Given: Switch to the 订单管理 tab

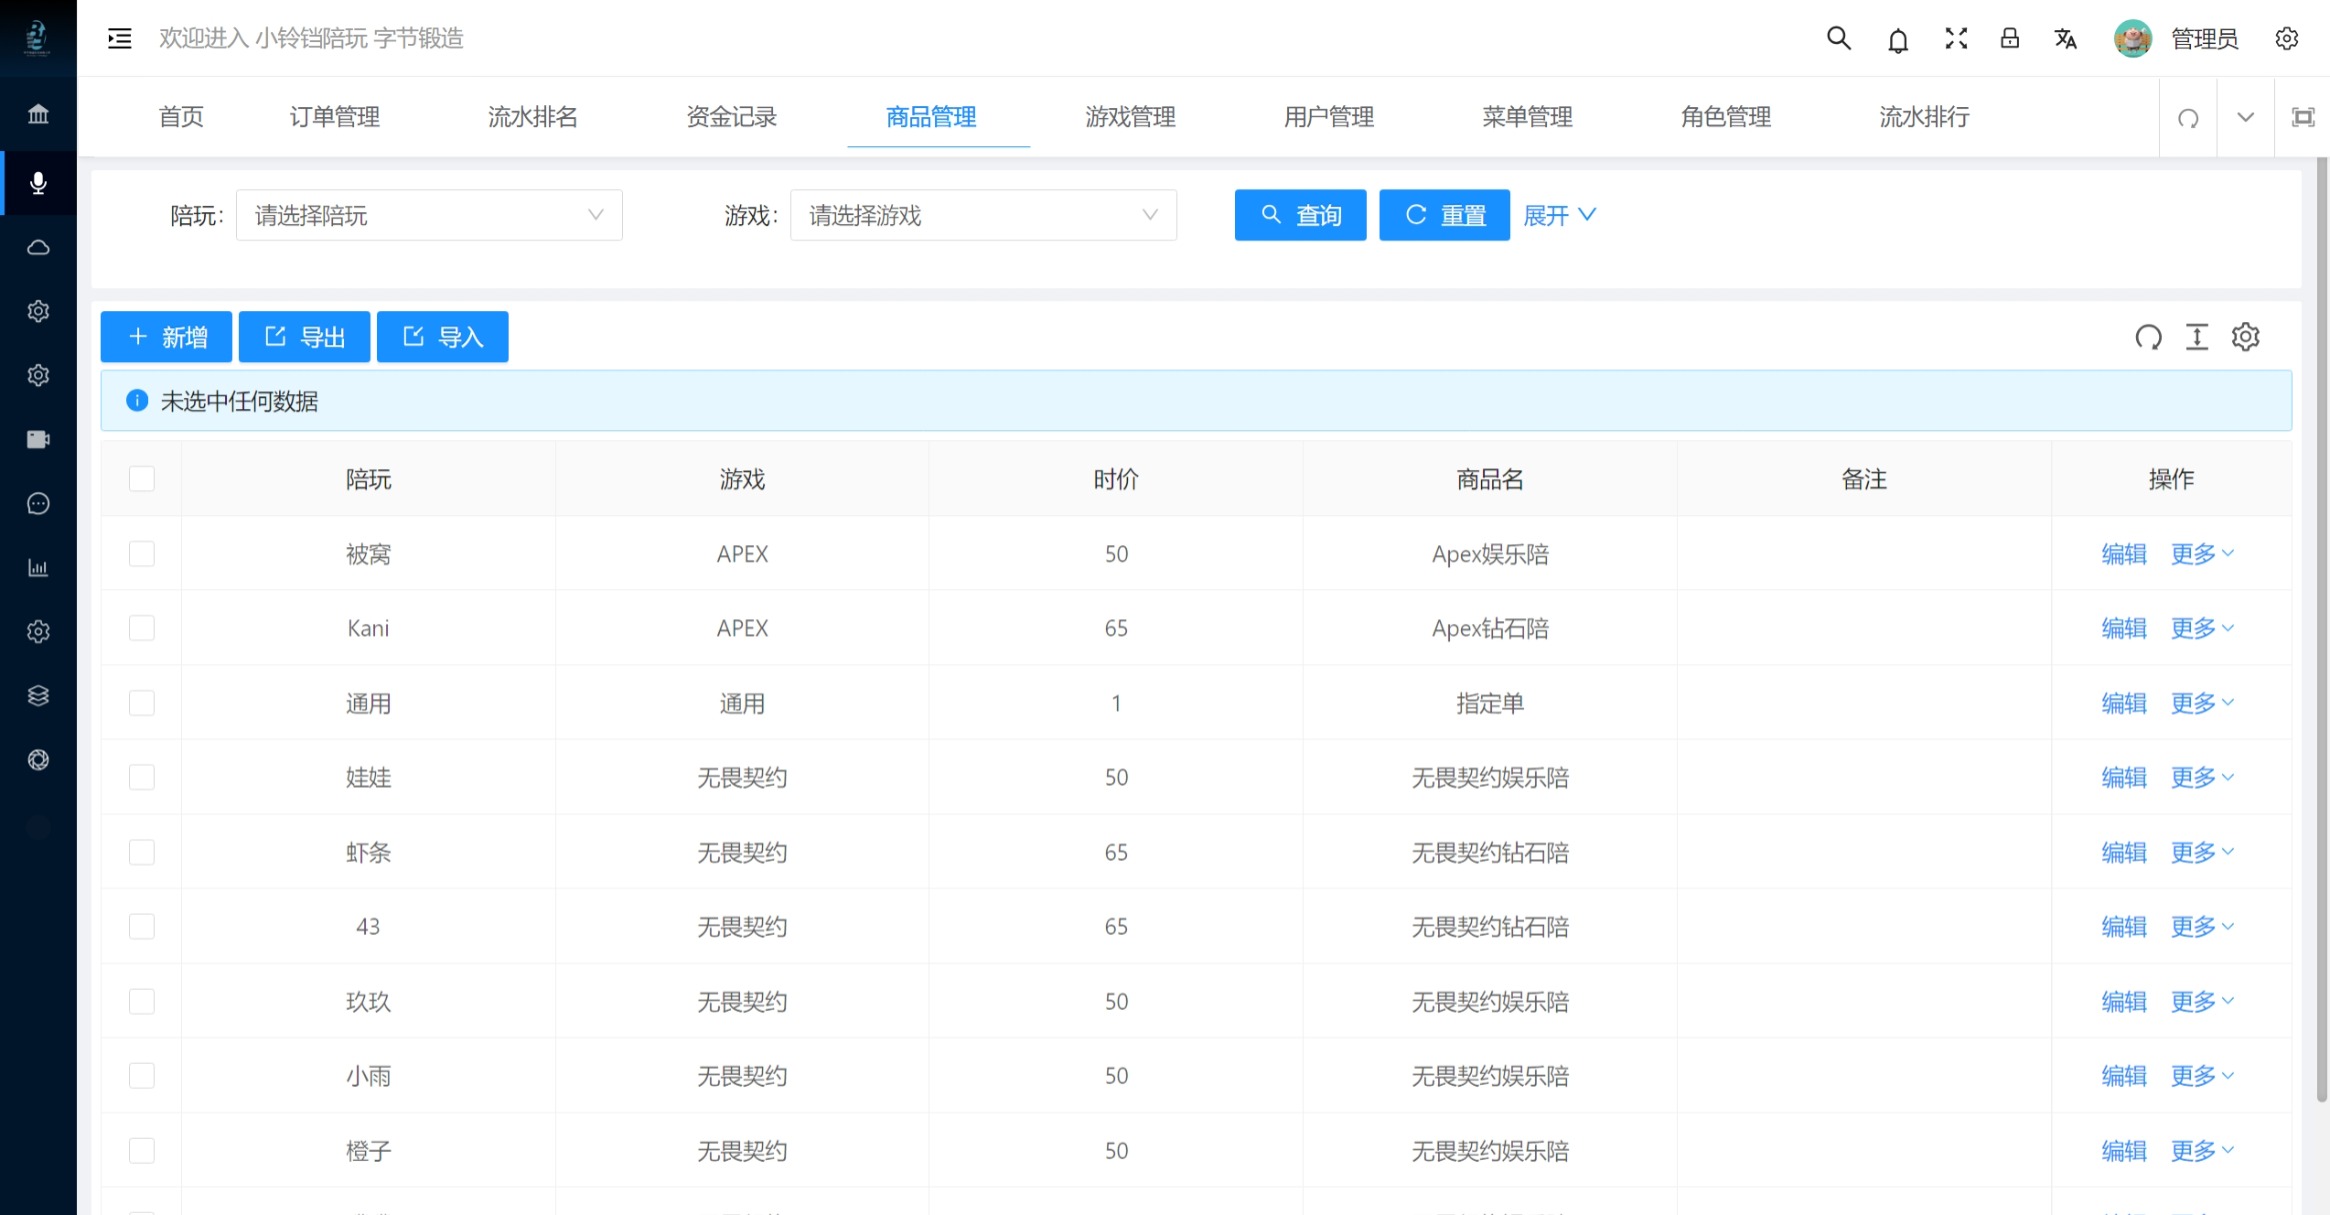Looking at the screenshot, I should point(335,117).
